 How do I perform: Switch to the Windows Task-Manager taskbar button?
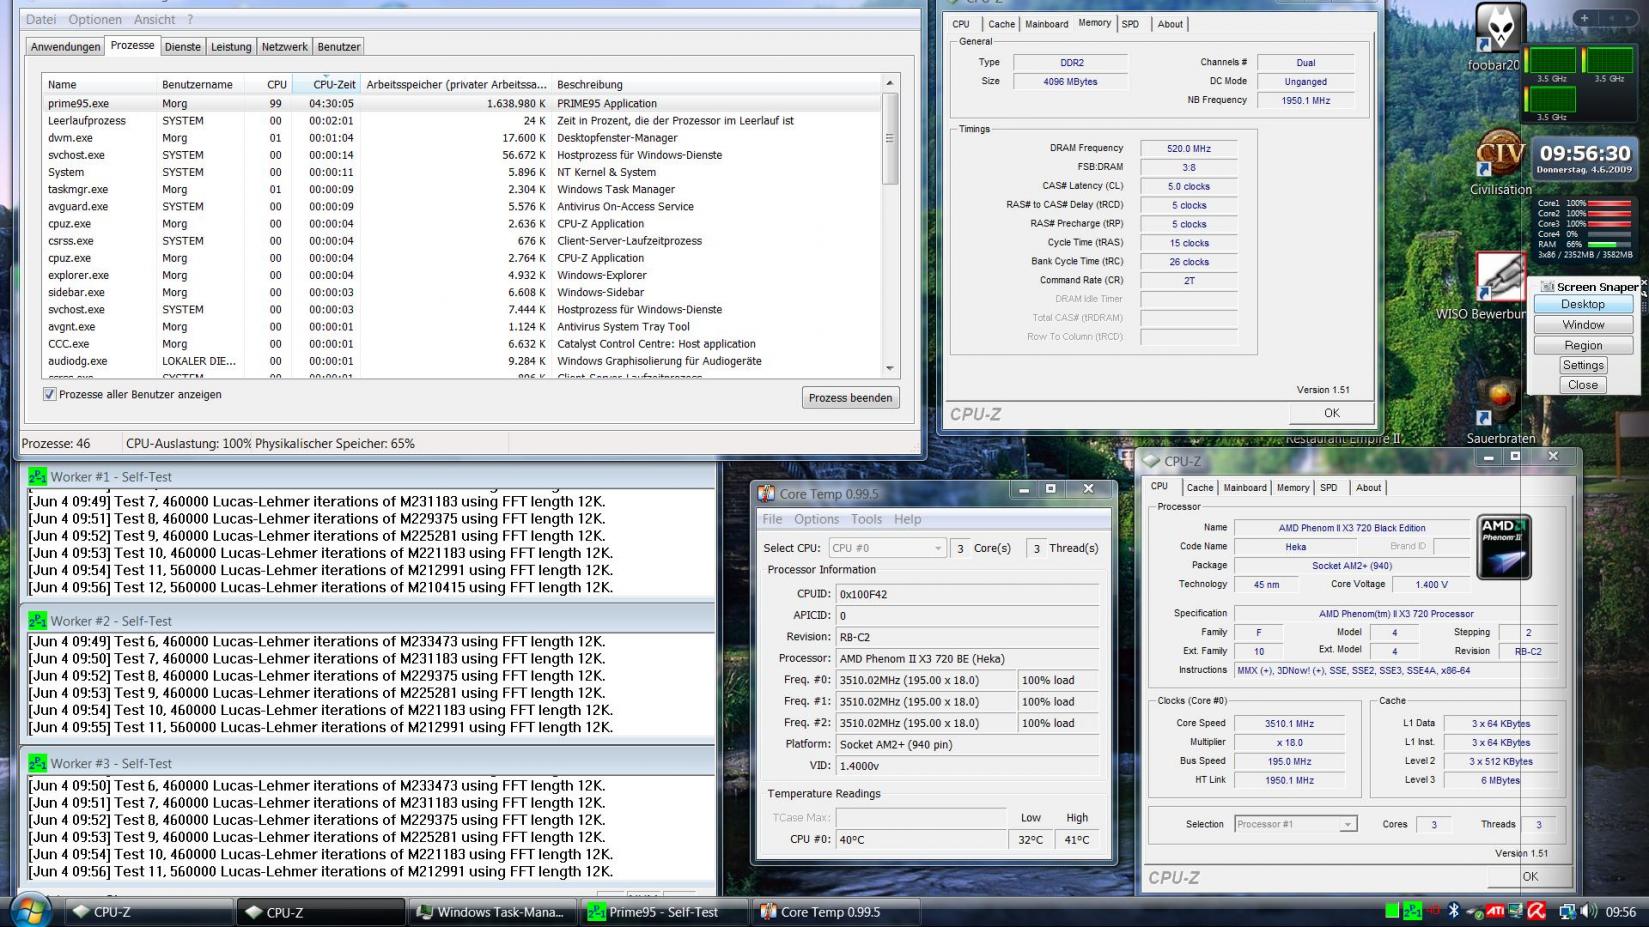tap(492, 912)
